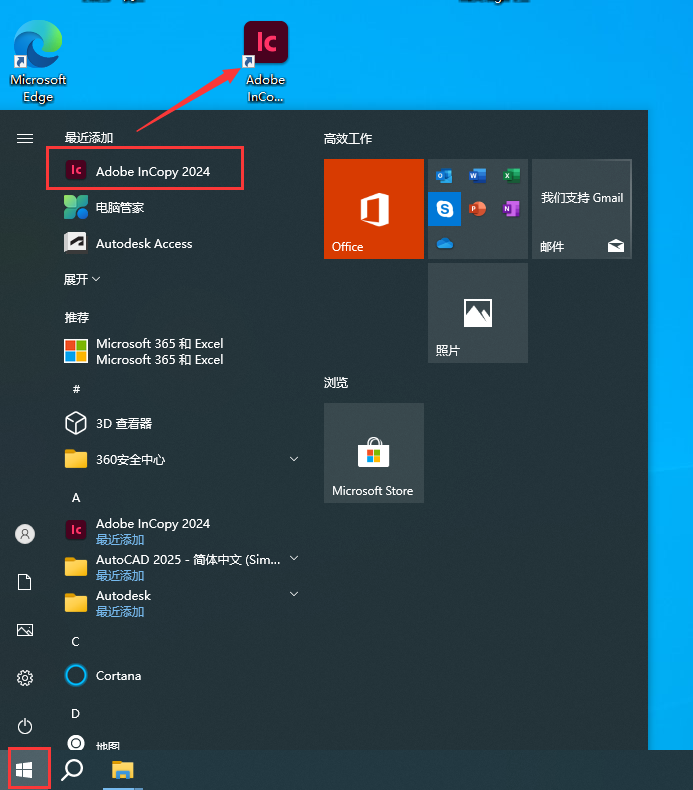Open Skype tile
Image resolution: width=693 pixels, height=790 pixels.
[444, 209]
